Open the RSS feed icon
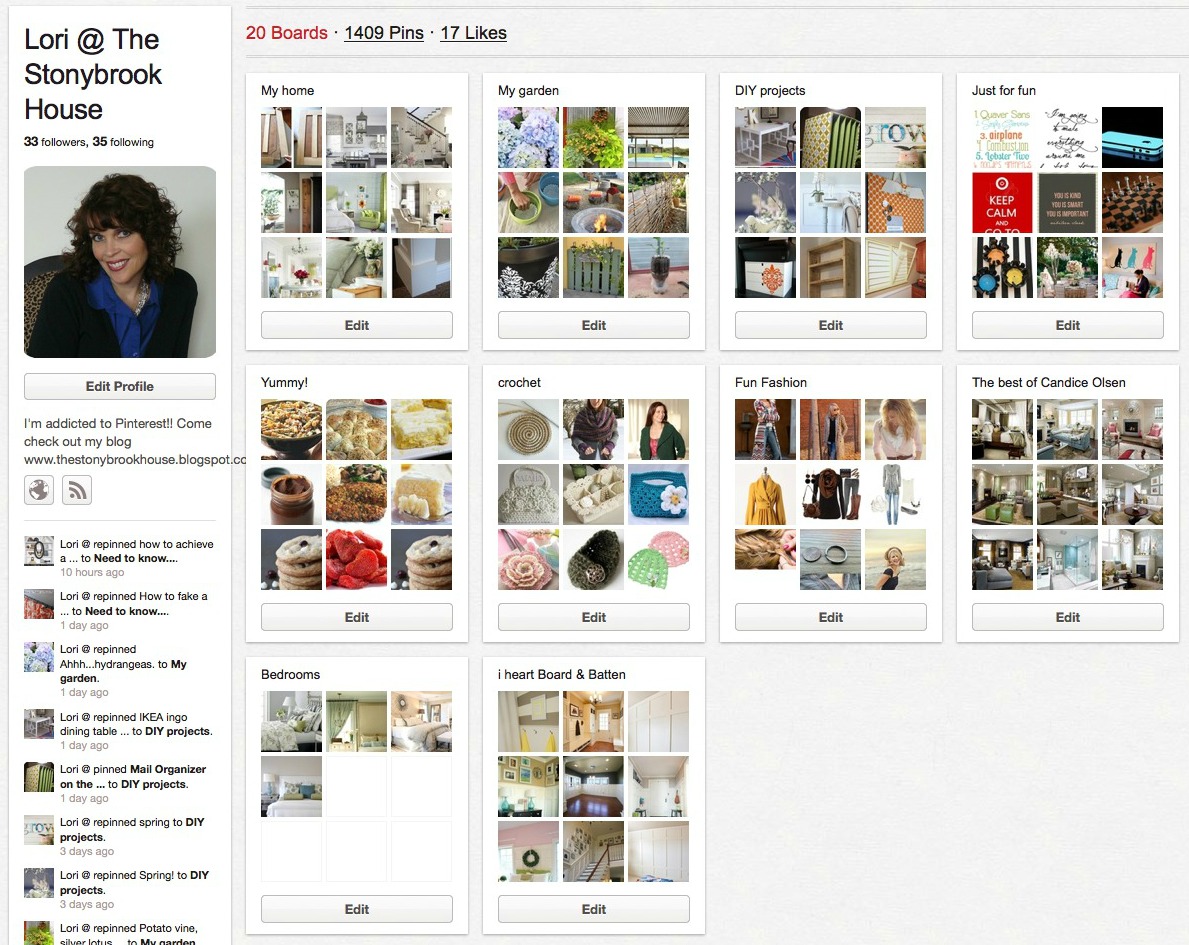The height and width of the screenshot is (945, 1189). pos(77,490)
